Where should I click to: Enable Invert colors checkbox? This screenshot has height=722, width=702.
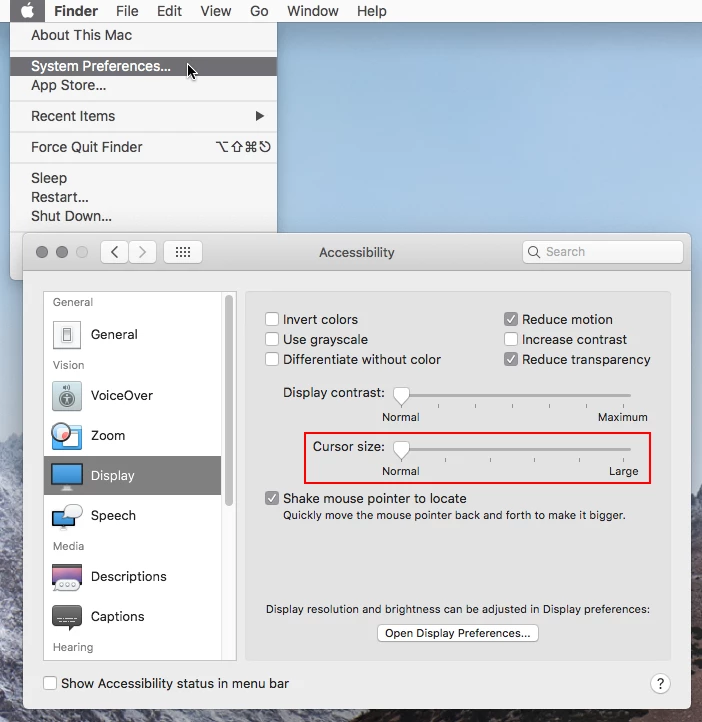click(272, 319)
